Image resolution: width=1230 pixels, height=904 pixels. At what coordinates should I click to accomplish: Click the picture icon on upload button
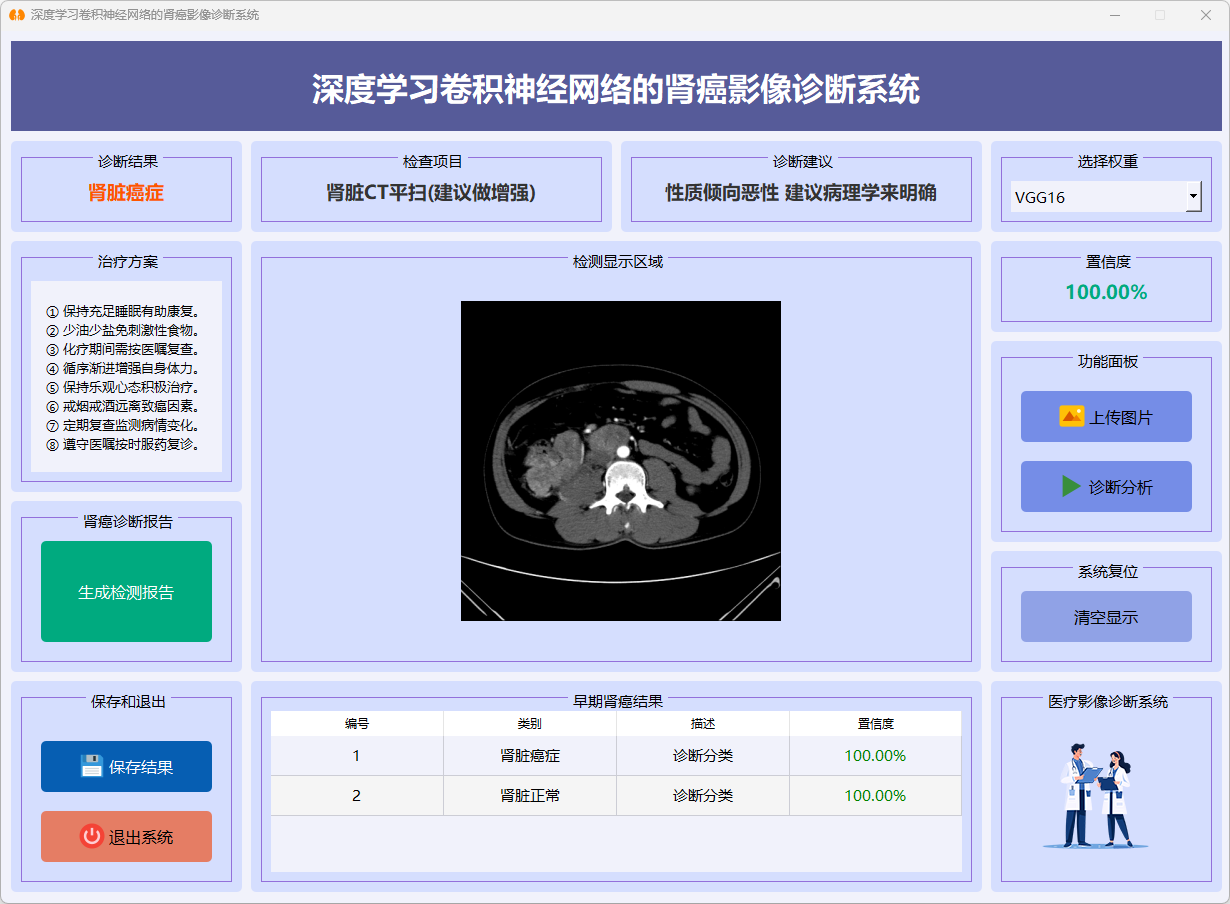point(1071,416)
